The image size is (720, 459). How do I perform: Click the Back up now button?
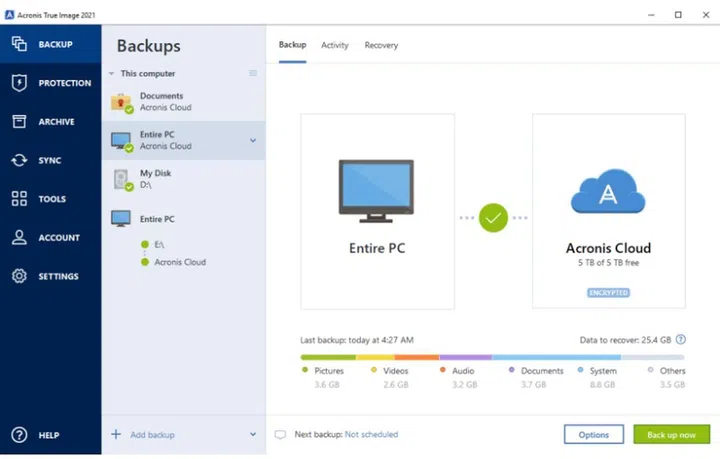tap(671, 435)
